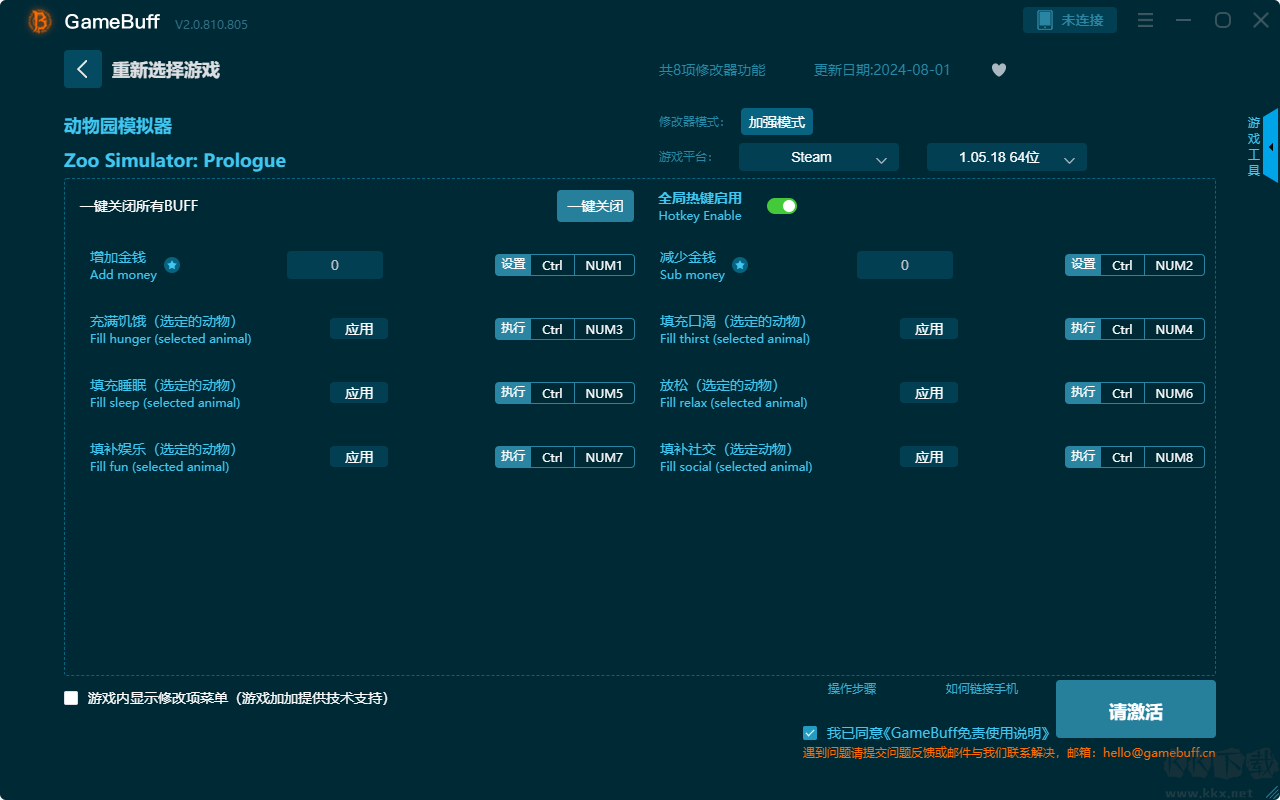Click 应用 for Fill sleep
This screenshot has width=1280, height=800.
[359, 393]
